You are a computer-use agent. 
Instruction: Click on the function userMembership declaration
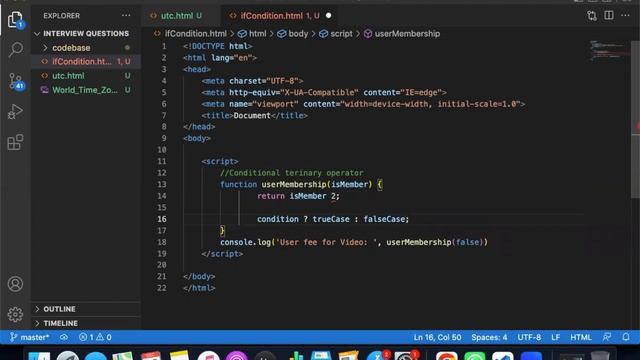301,184
